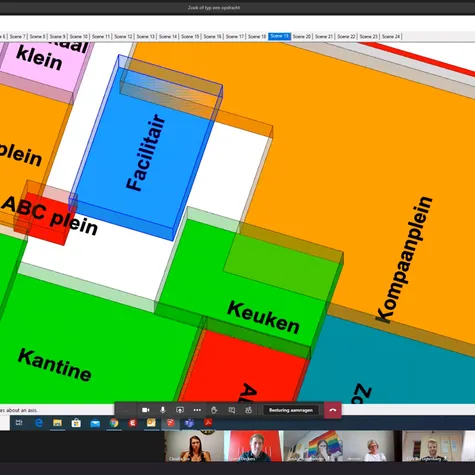Open more actions ellipsis menu

pos(197,410)
